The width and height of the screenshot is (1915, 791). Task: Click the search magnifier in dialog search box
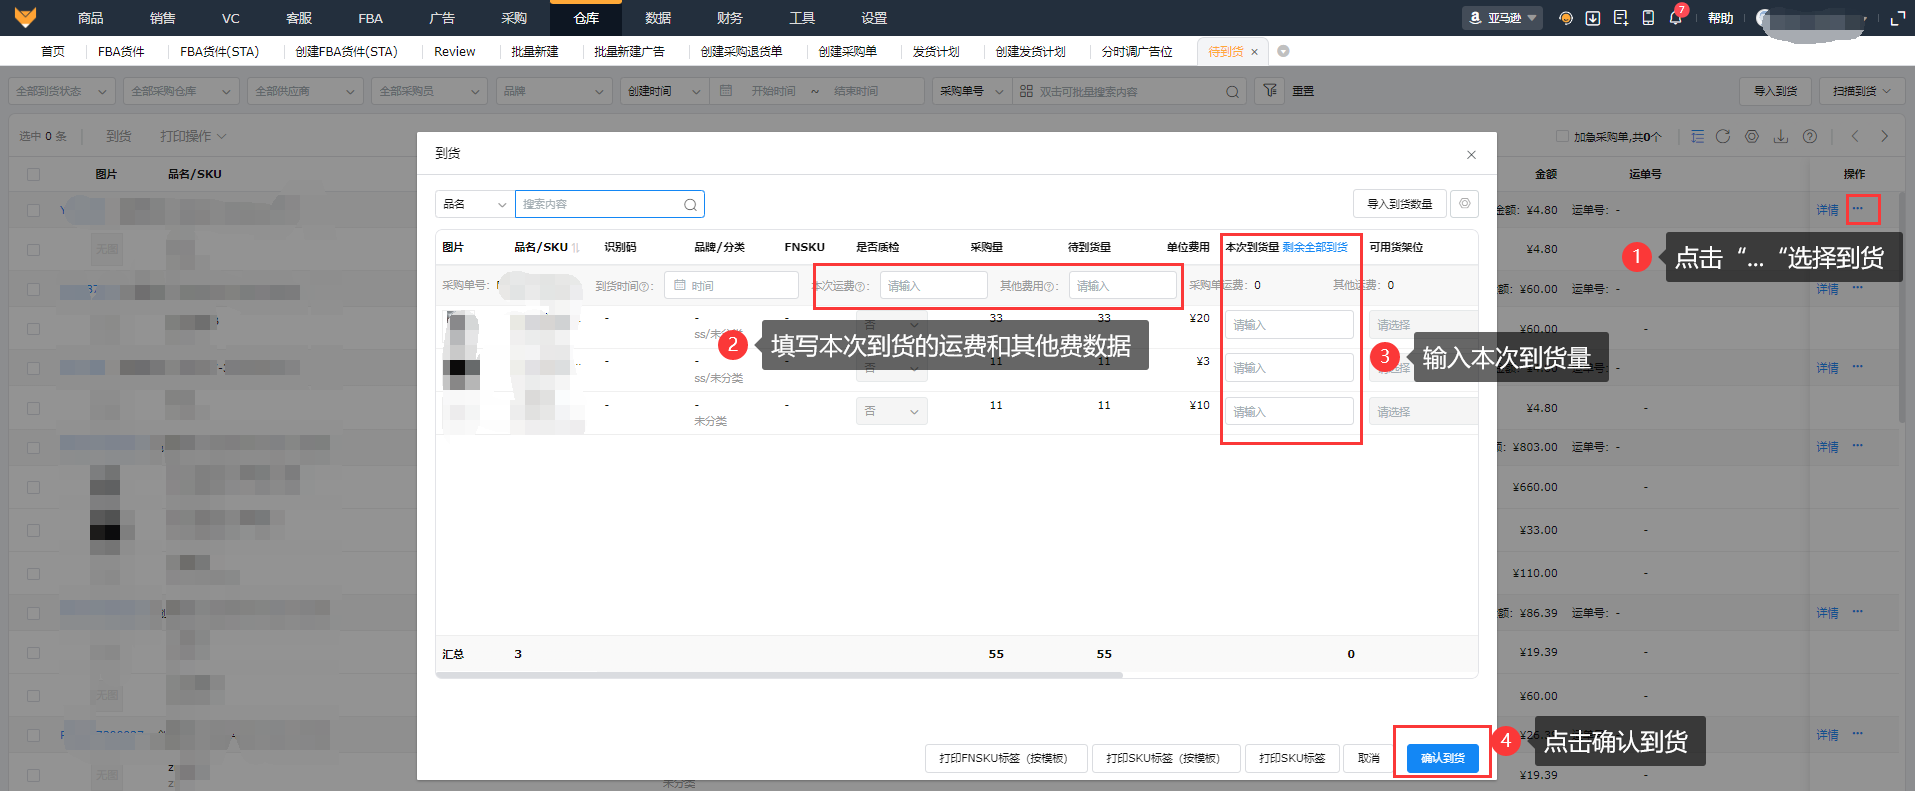tap(690, 204)
